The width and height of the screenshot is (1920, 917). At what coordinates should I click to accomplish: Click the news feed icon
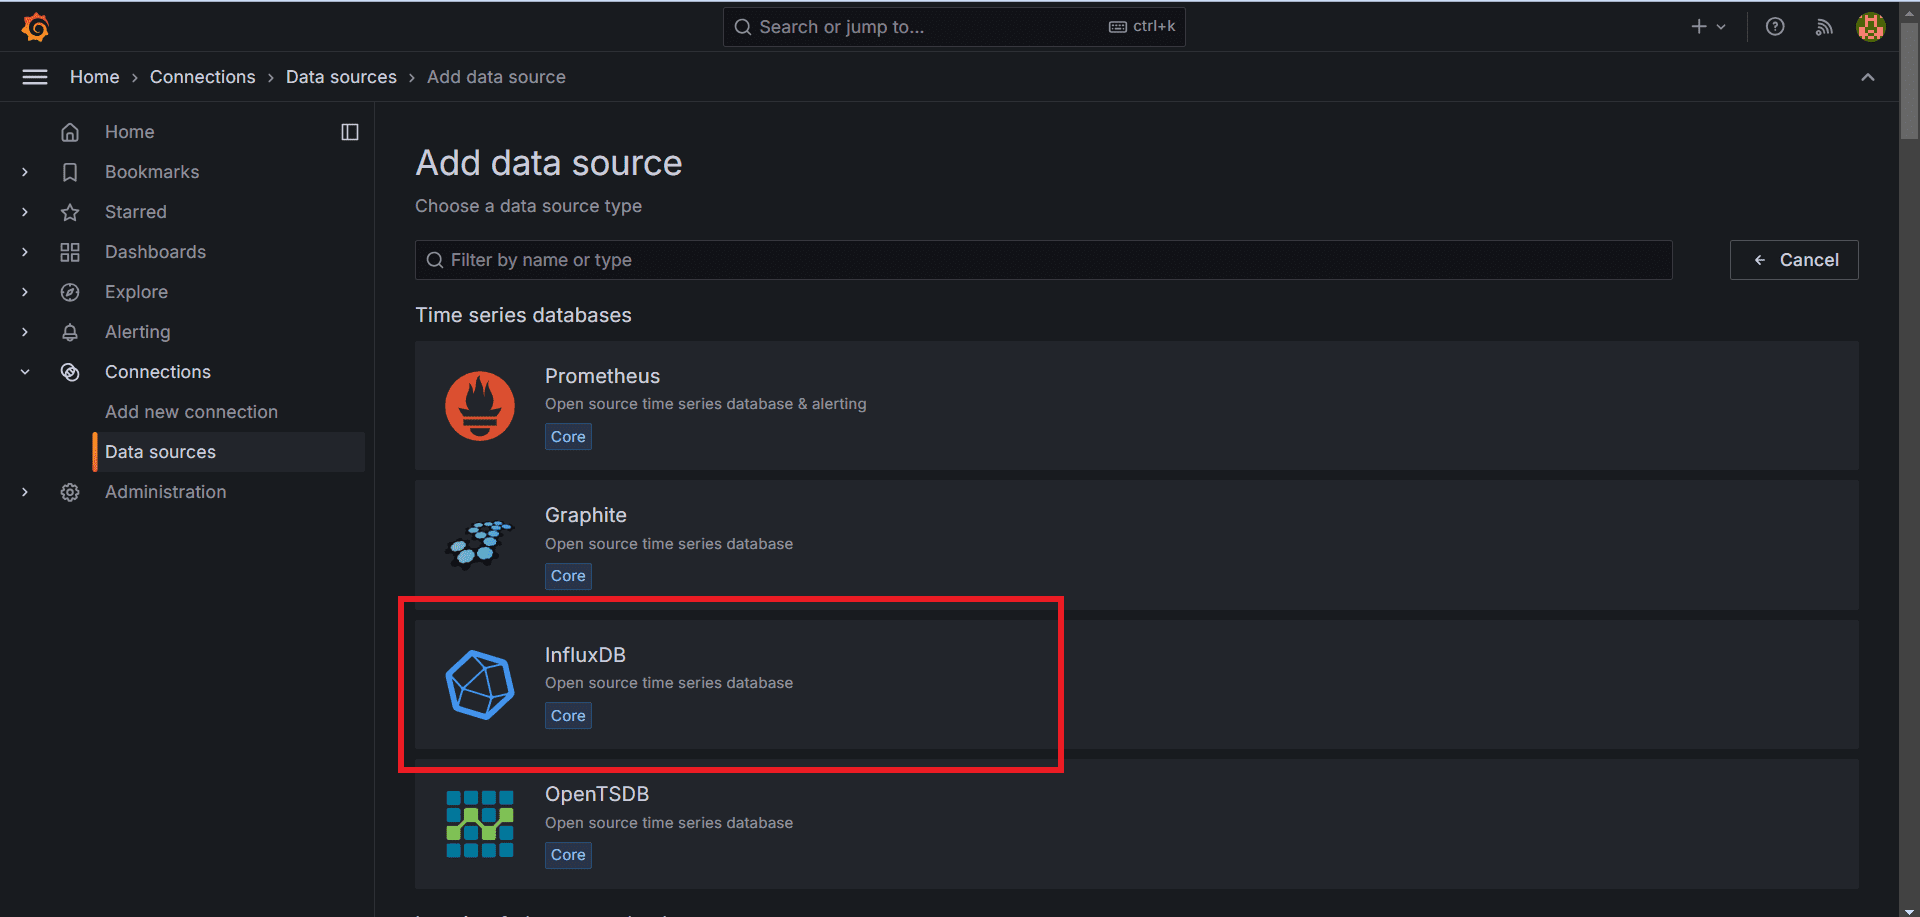[1823, 27]
